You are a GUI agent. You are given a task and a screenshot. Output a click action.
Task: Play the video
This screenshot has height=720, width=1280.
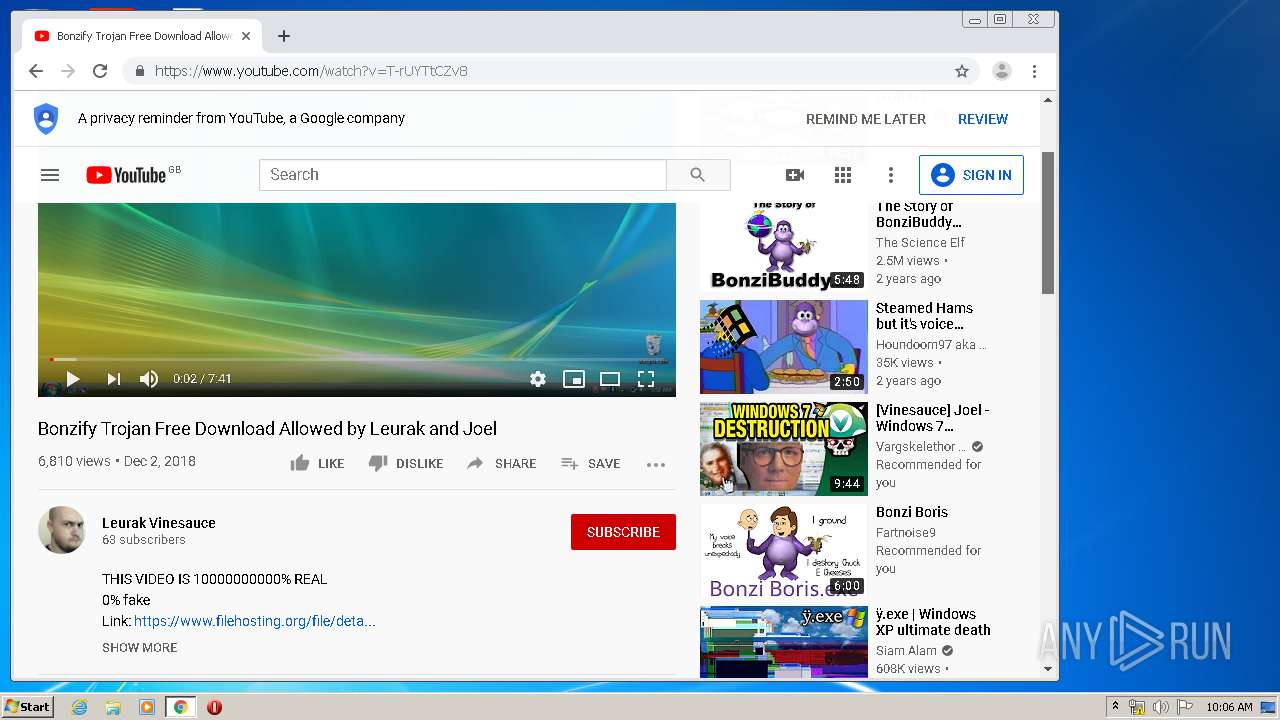click(x=72, y=379)
